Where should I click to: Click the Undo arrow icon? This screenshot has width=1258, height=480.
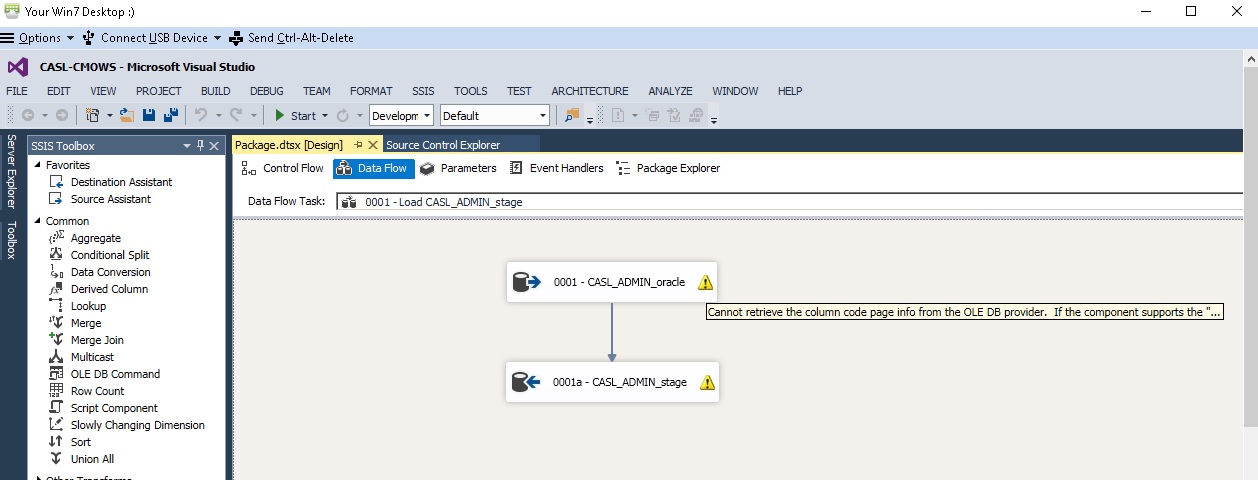click(199, 115)
